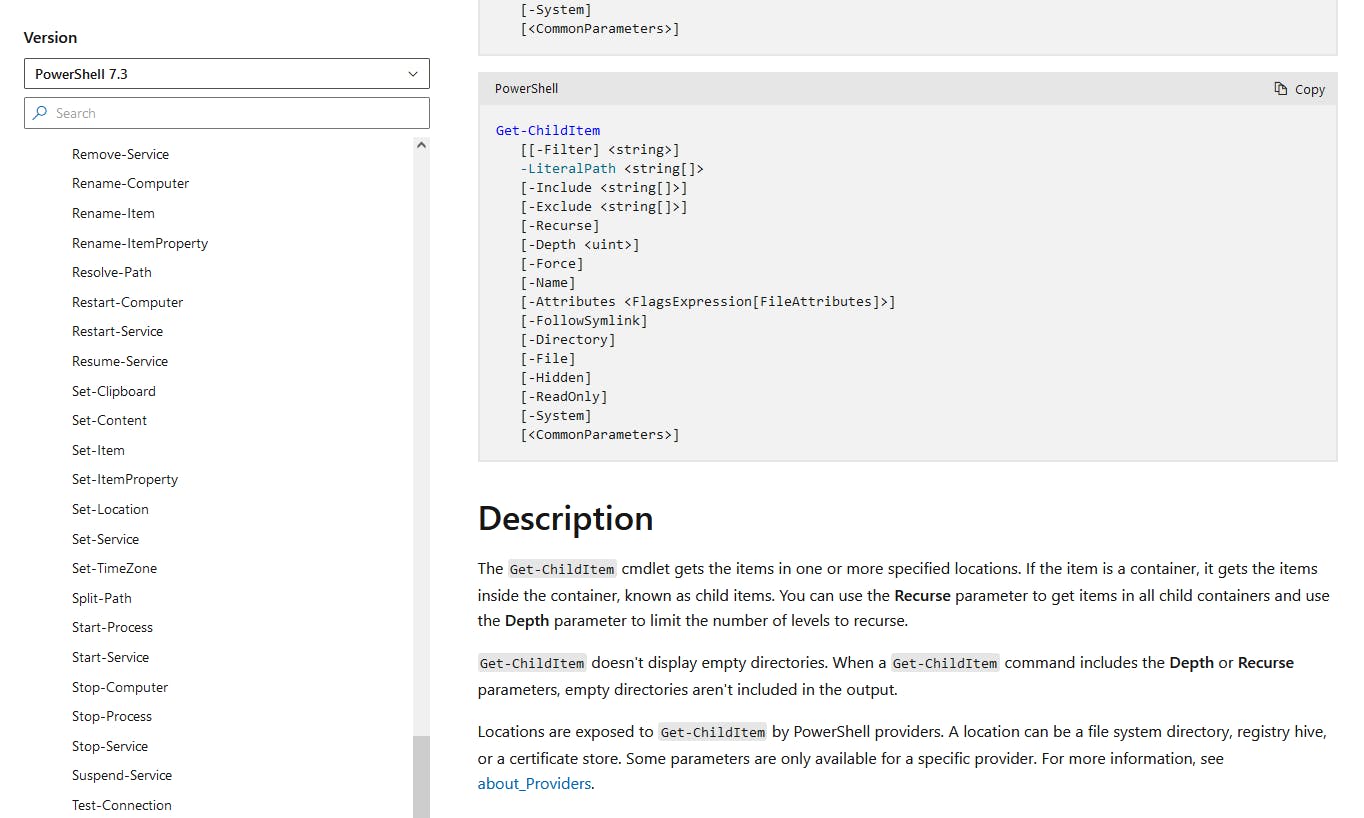Open the Set-Content cmdlet page
The height and width of the screenshot is (818, 1364).
109,420
